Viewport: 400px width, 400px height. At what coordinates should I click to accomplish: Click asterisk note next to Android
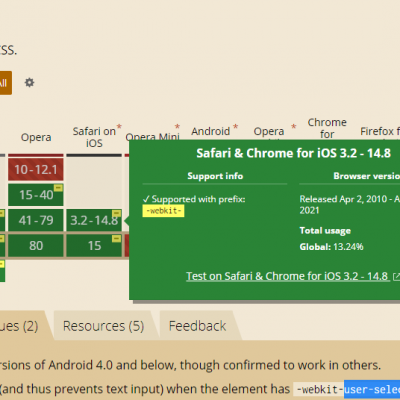[x=236, y=127]
